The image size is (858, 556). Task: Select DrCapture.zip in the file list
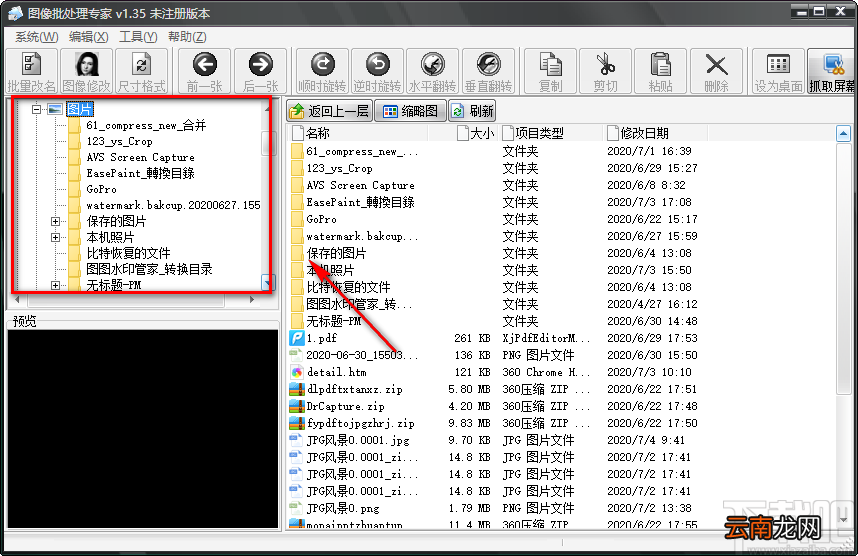click(345, 406)
